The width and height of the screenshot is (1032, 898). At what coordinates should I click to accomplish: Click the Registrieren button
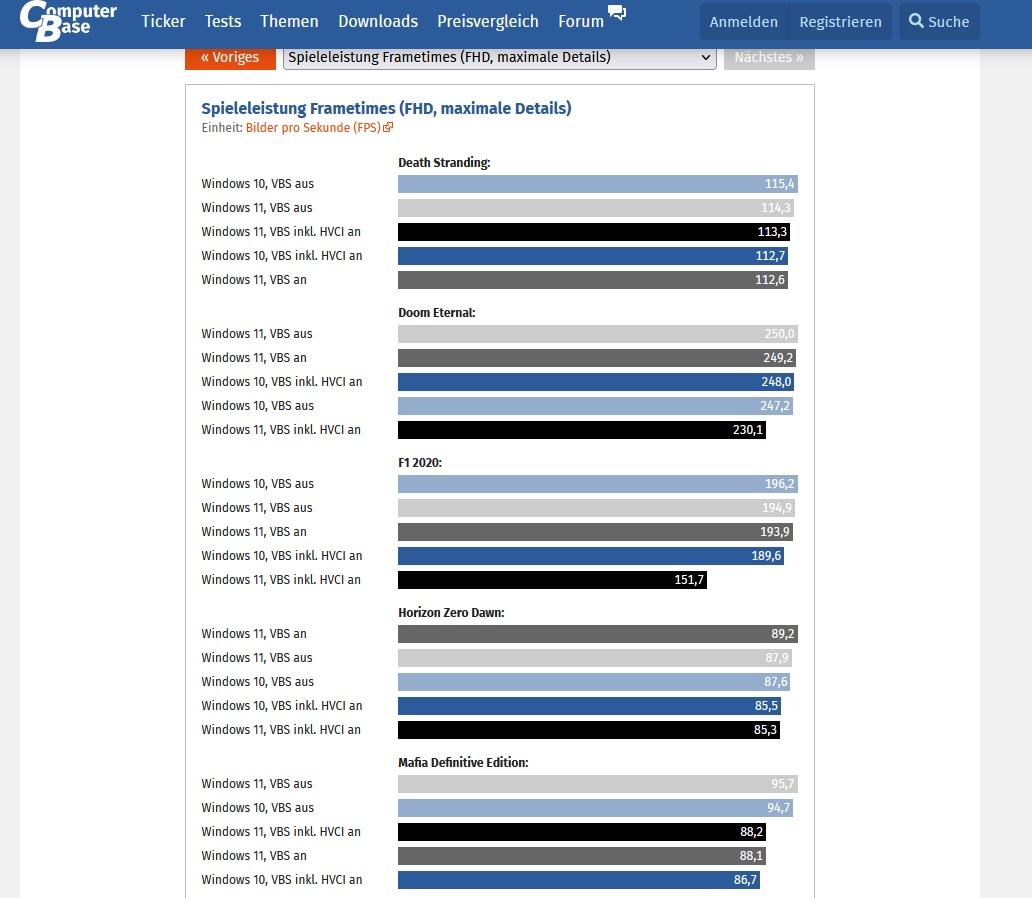tap(840, 22)
